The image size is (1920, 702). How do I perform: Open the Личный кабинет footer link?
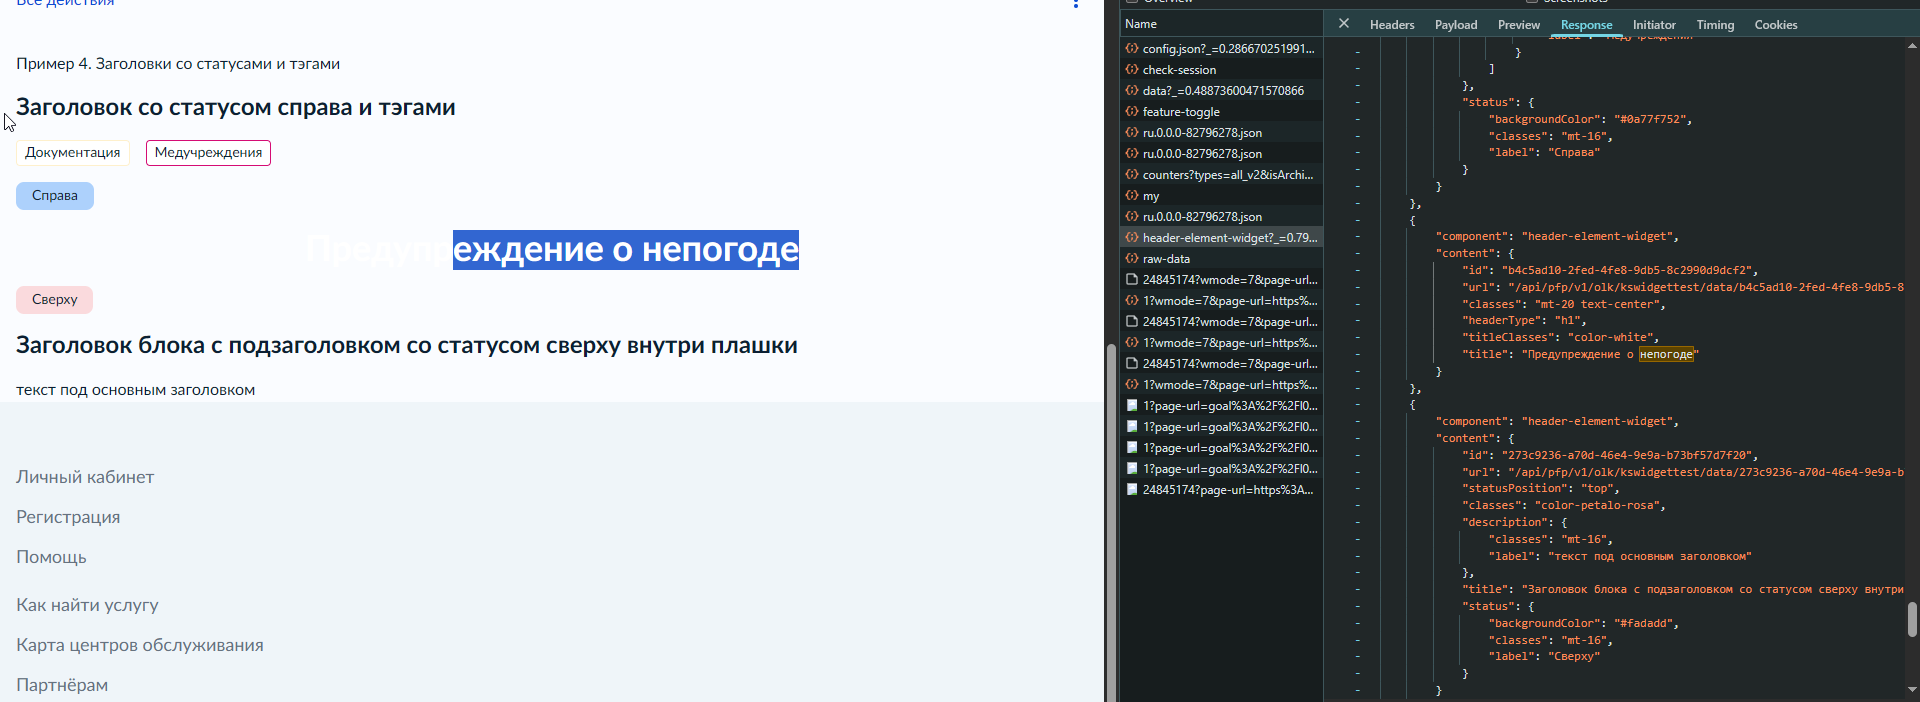(x=85, y=477)
